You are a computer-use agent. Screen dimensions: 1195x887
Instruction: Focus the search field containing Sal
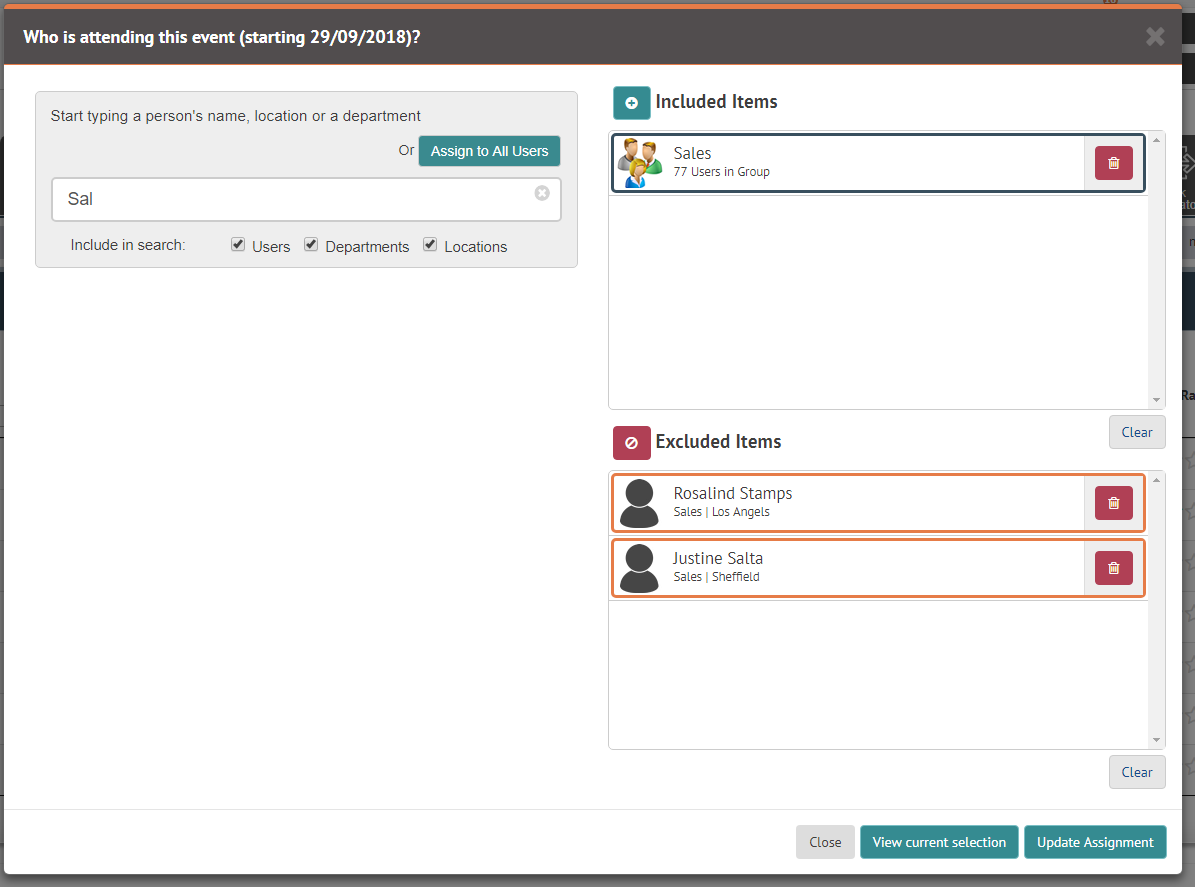click(x=306, y=200)
